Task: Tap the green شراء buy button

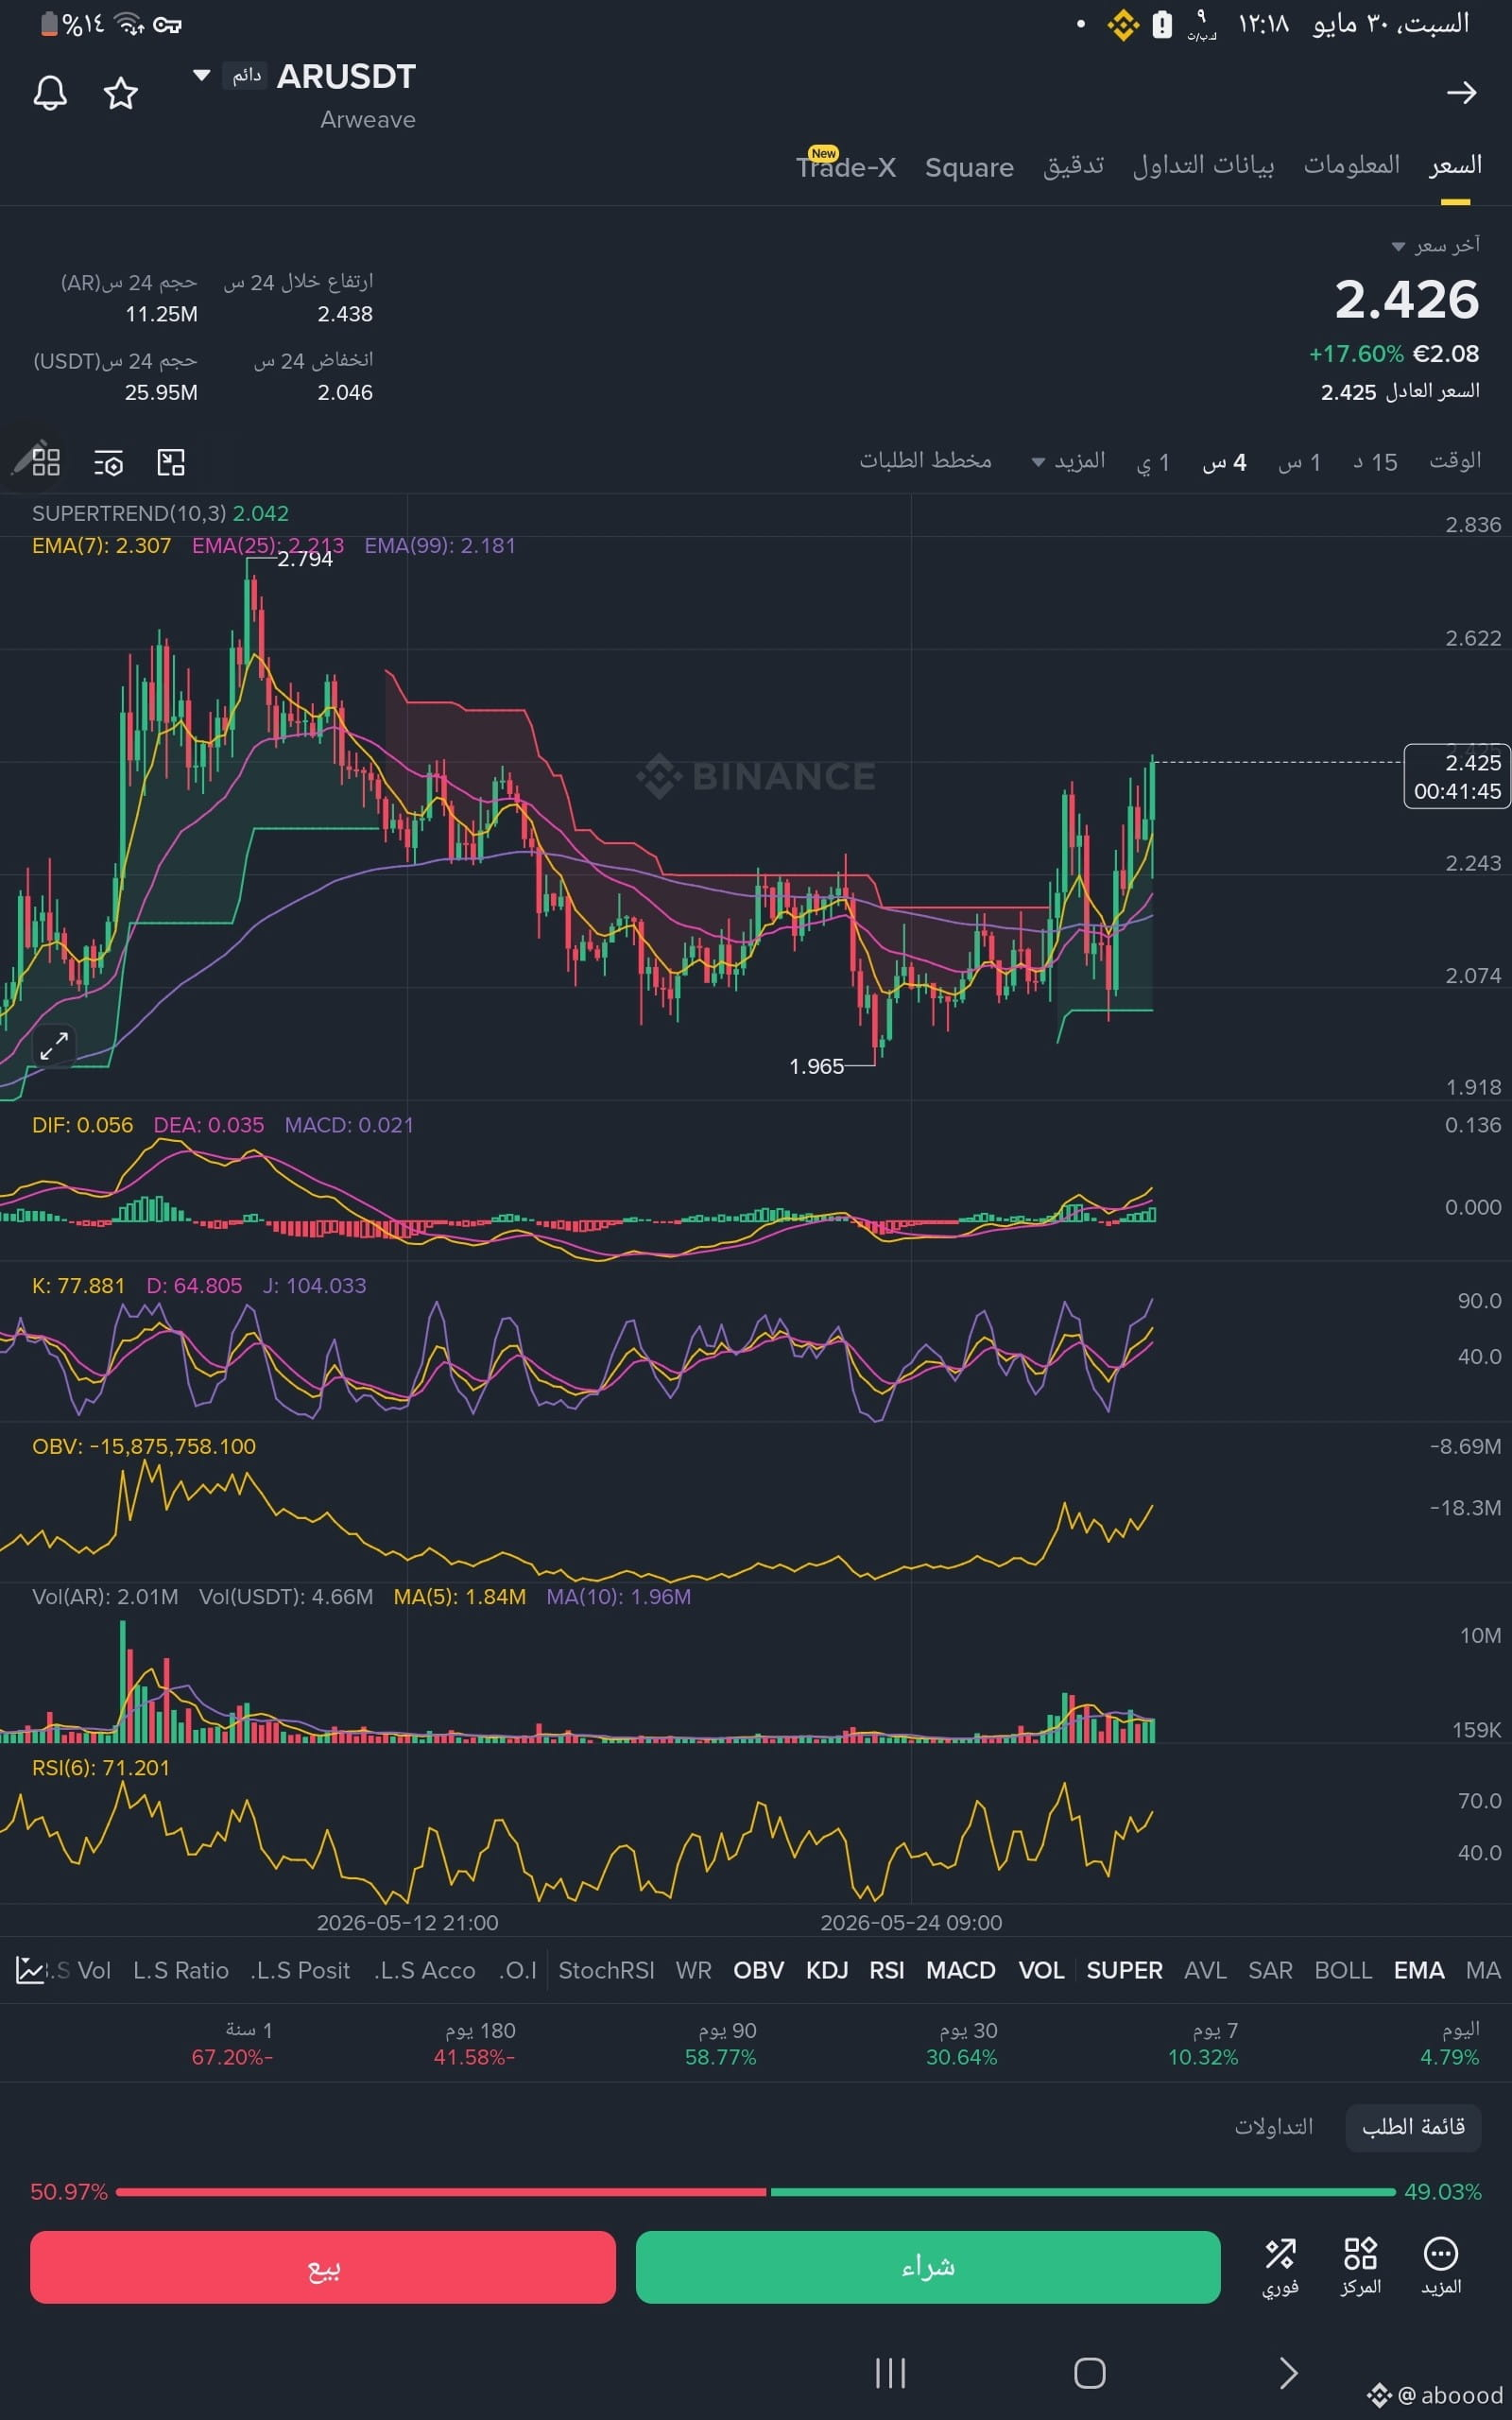Action: pyautogui.click(x=928, y=2266)
